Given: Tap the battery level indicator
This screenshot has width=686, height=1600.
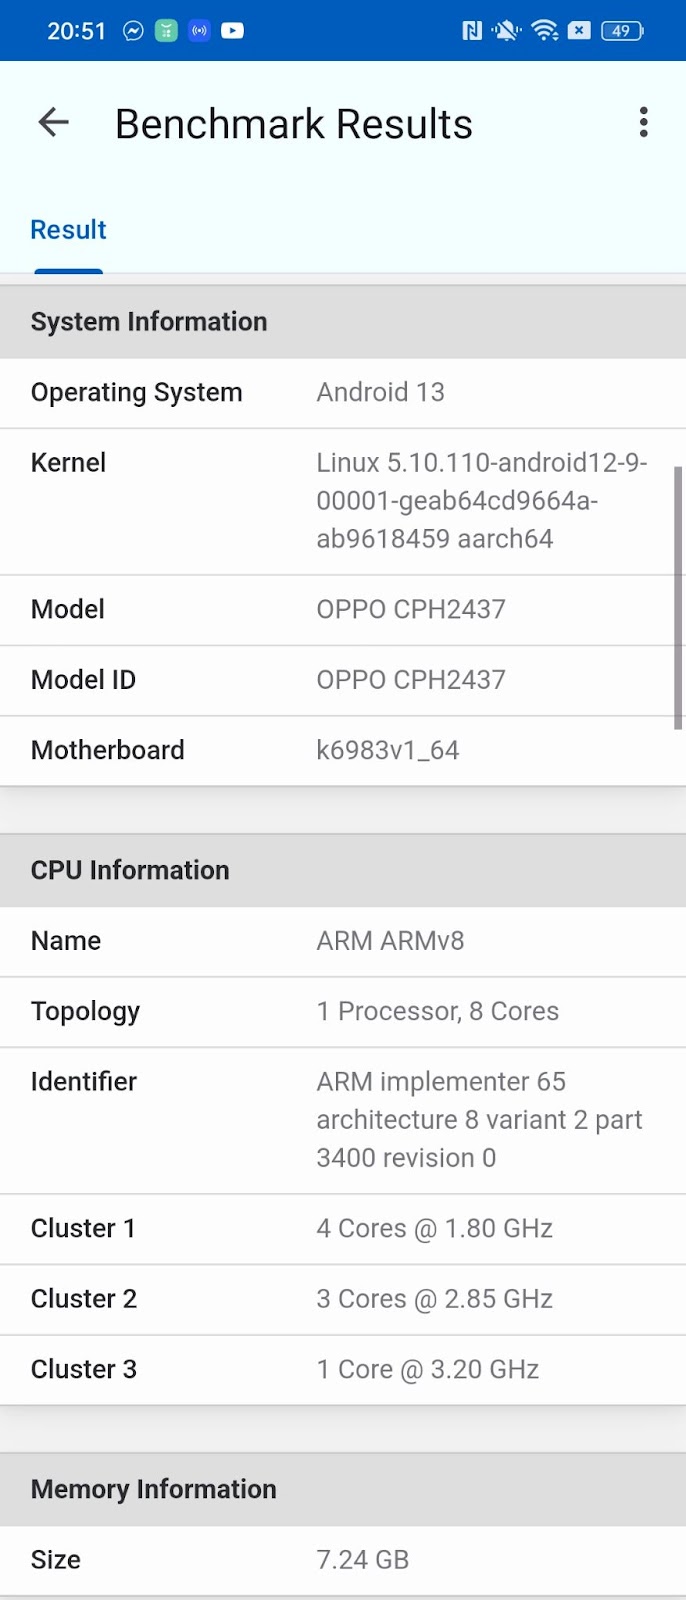Looking at the screenshot, I should 621,31.
